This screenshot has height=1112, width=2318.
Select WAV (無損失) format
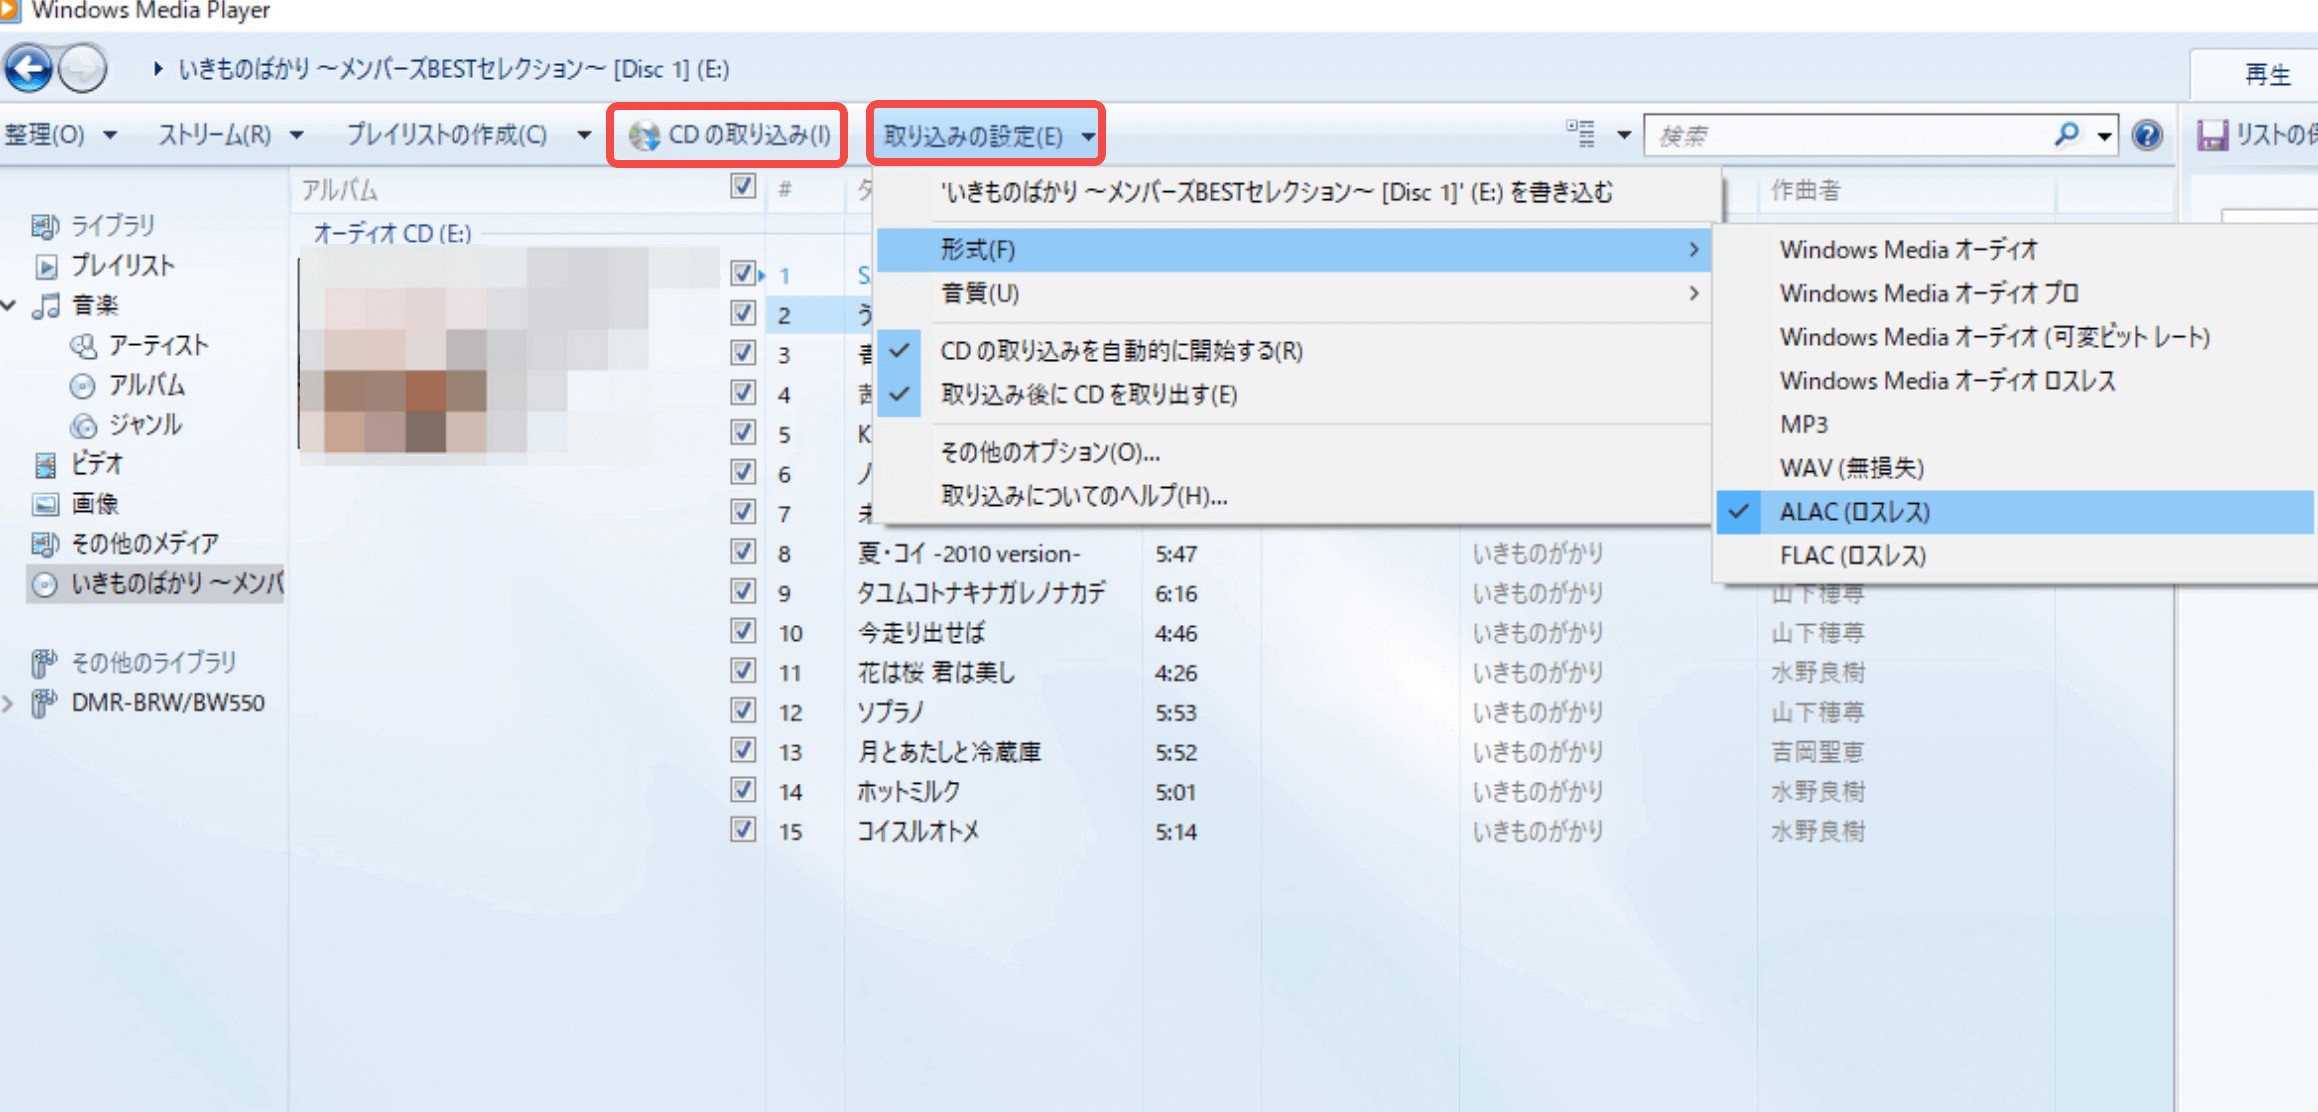pos(2016,468)
